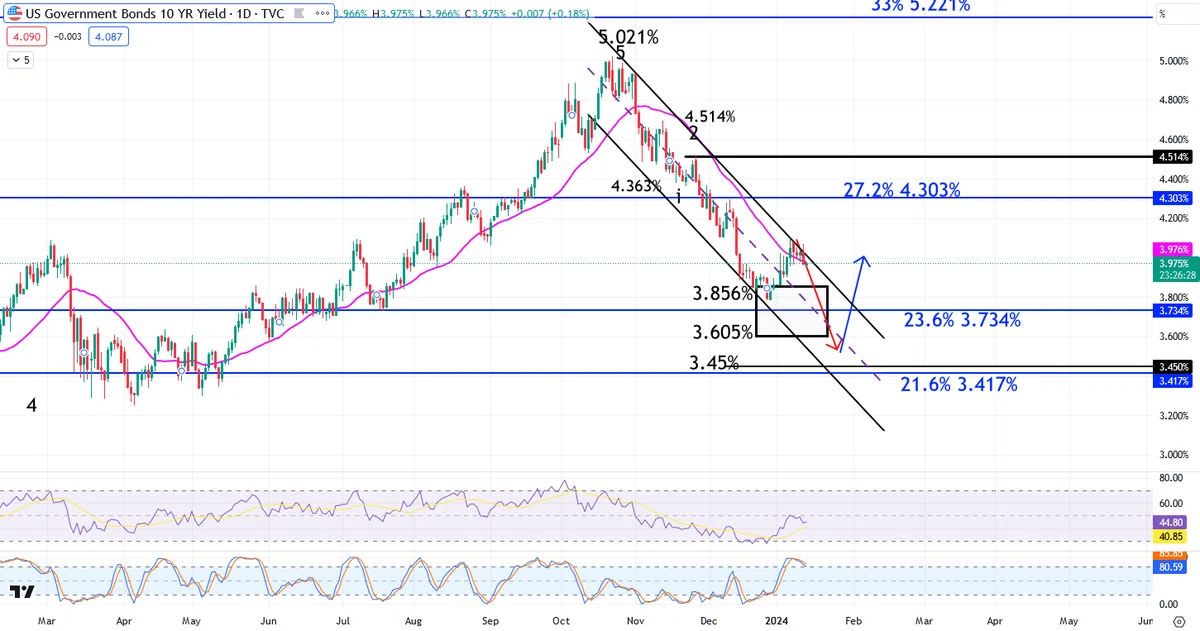This screenshot has width=1200, height=631.
Task: Select the '27.2% 4.303%' Fibonacci annotation
Action: [x=902, y=190]
